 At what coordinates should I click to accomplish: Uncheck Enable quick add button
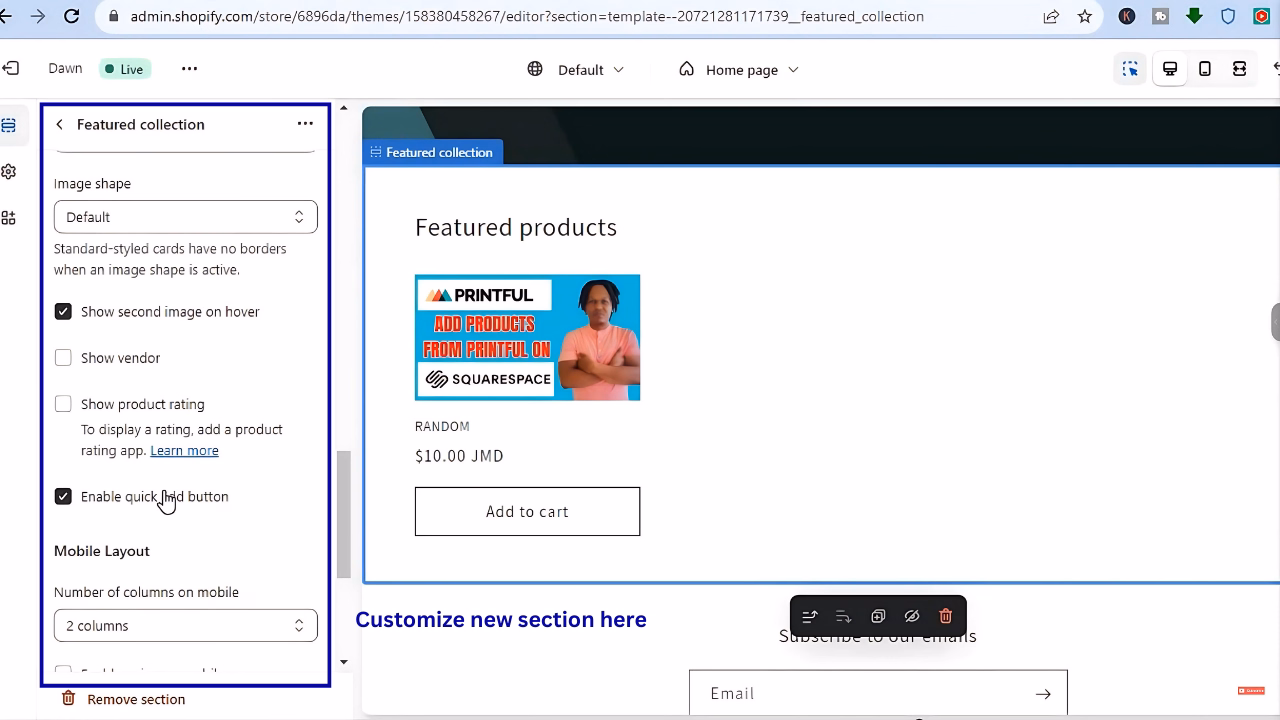coord(63,496)
